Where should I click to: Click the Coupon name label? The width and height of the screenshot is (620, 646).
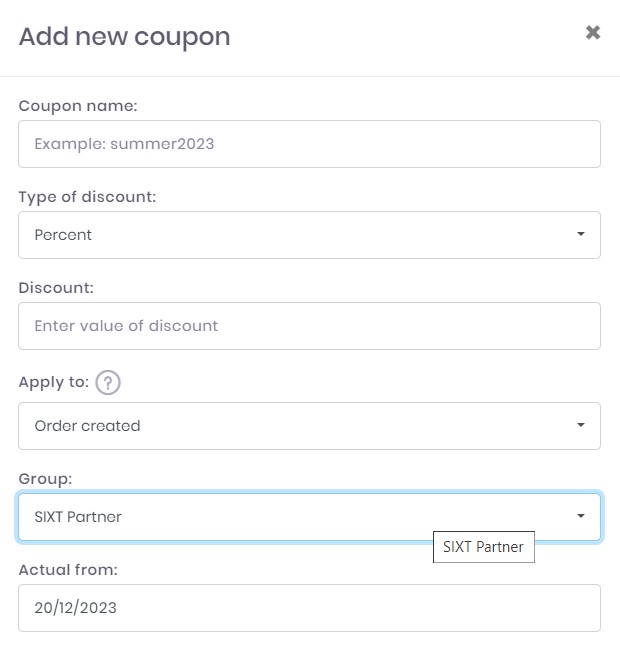[x=78, y=106]
